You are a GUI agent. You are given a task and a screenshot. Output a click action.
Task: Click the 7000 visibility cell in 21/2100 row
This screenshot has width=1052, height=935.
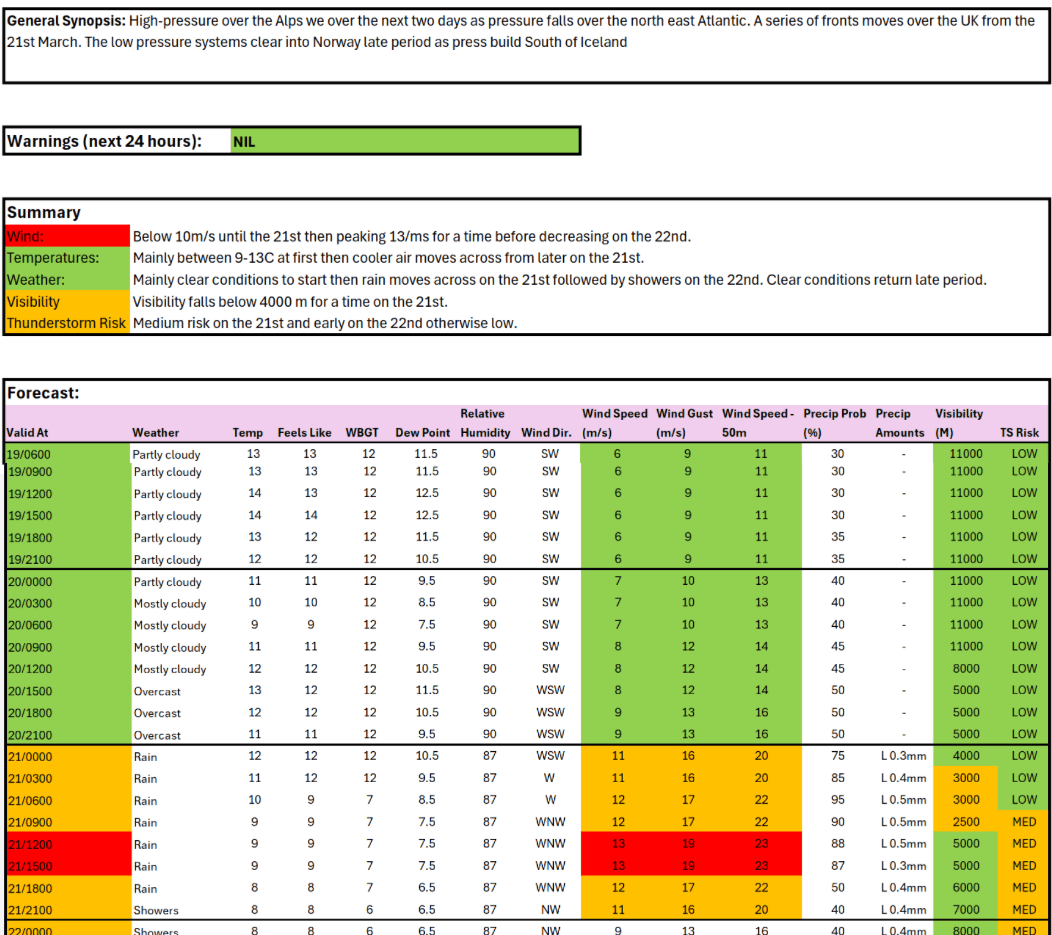[966, 910]
